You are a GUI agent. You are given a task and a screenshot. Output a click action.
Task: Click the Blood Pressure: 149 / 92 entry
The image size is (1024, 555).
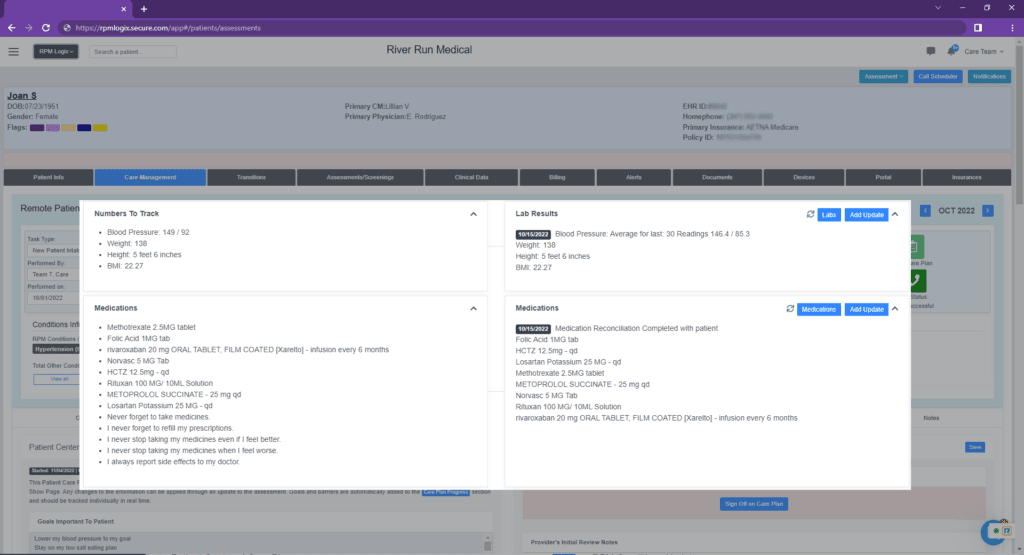coord(148,232)
